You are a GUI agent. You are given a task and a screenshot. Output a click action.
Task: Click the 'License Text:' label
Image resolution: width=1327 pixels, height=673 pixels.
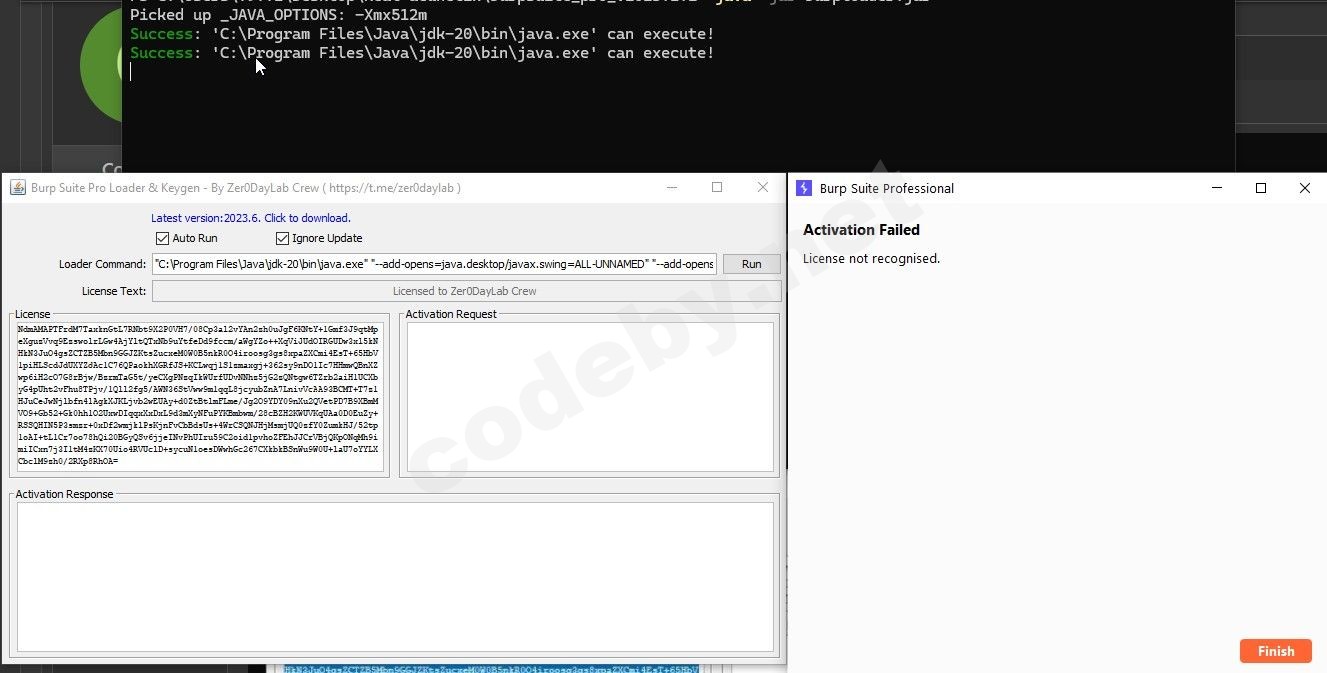[x=114, y=292]
